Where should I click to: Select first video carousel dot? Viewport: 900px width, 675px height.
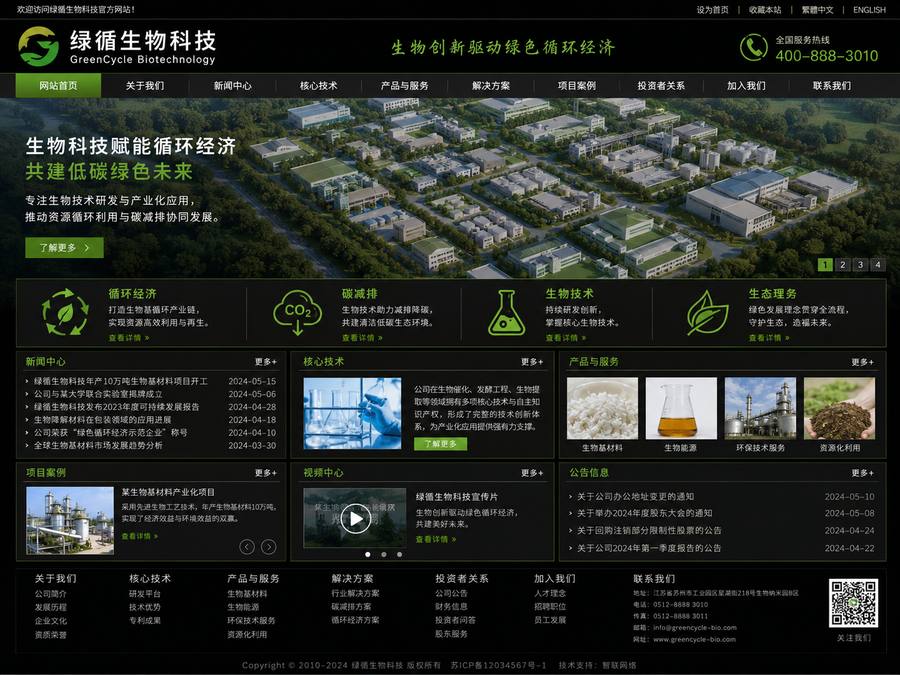pos(368,554)
